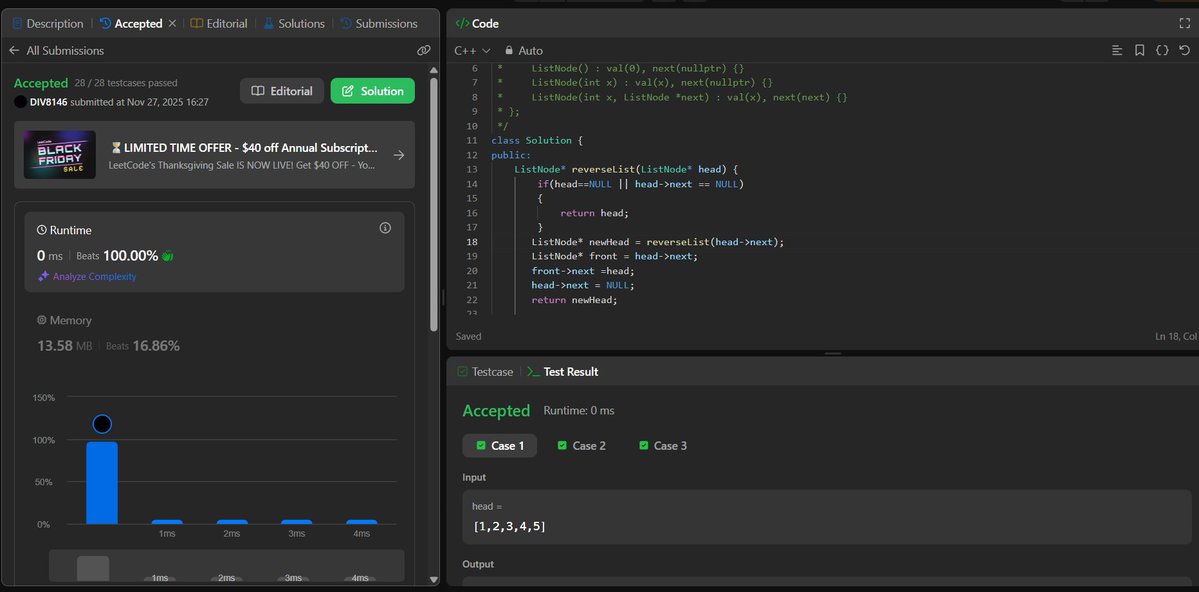This screenshot has height=592, width=1199.
Task: Click the Editorial button
Action: click(x=282, y=91)
